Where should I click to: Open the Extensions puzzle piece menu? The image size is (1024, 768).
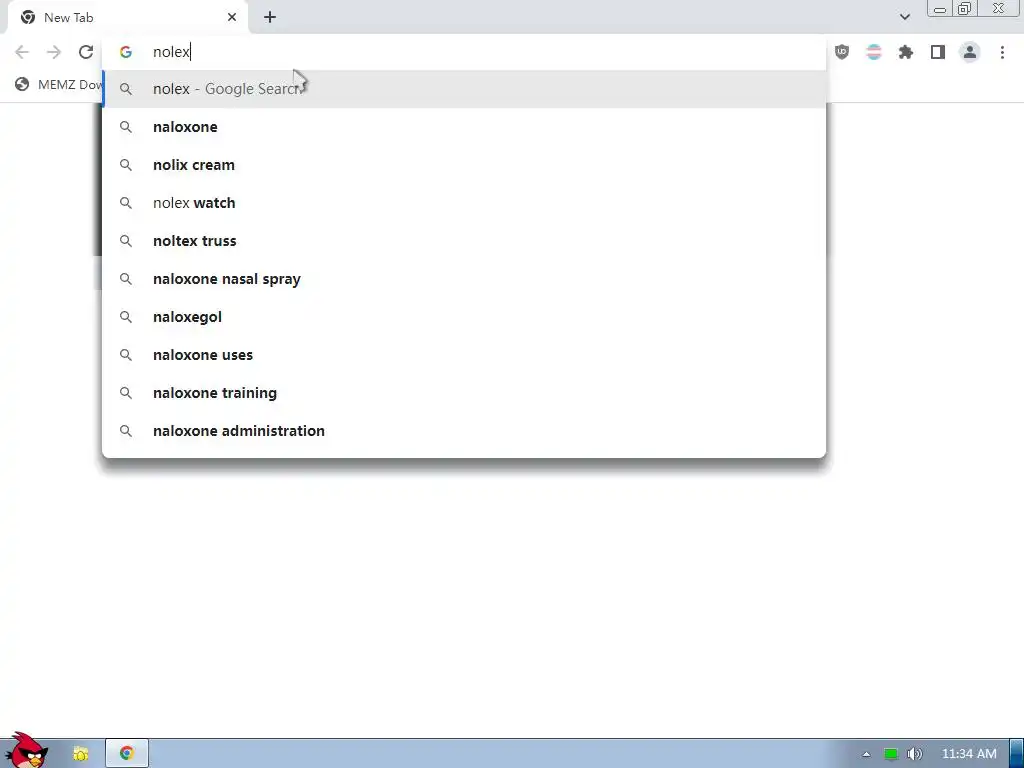click(x=906, y=52)
